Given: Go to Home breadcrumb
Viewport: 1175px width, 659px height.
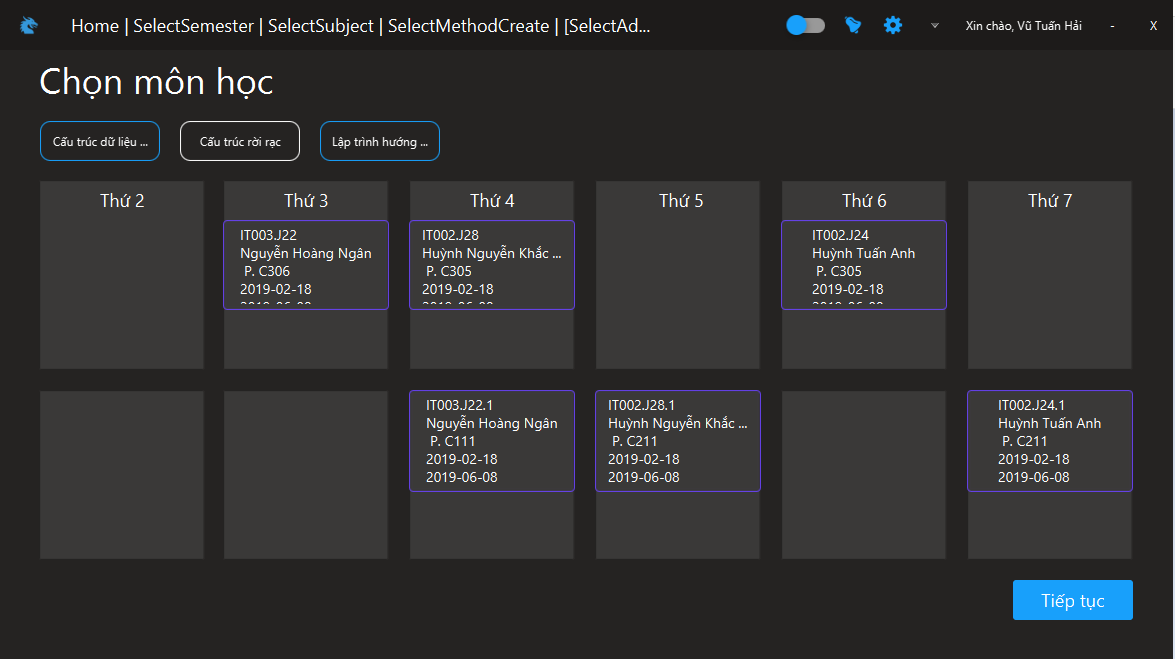Looking at the screenshot, I should point(95,25).
